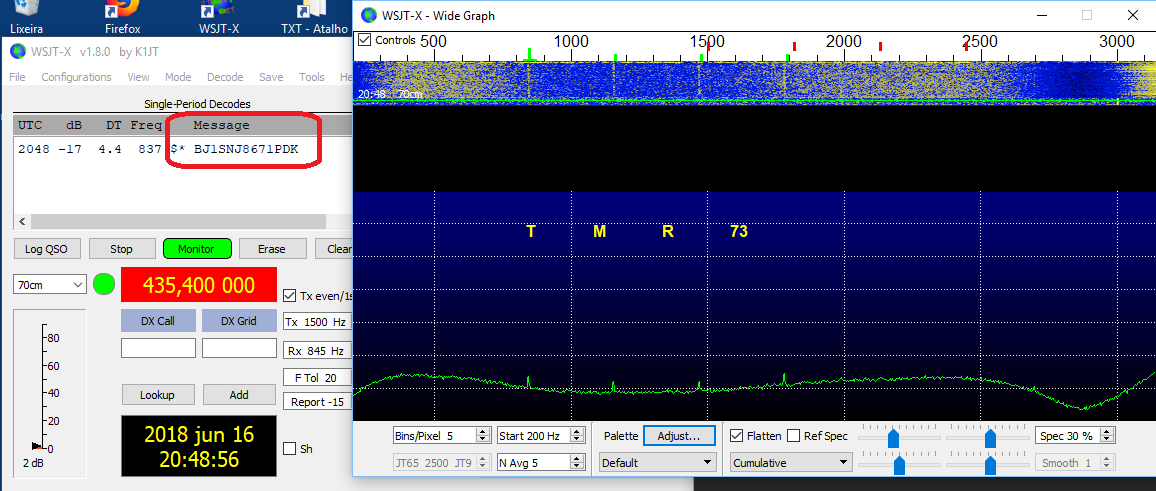Click the WSJT-X globe icon in main title bar

coord(17,52)
